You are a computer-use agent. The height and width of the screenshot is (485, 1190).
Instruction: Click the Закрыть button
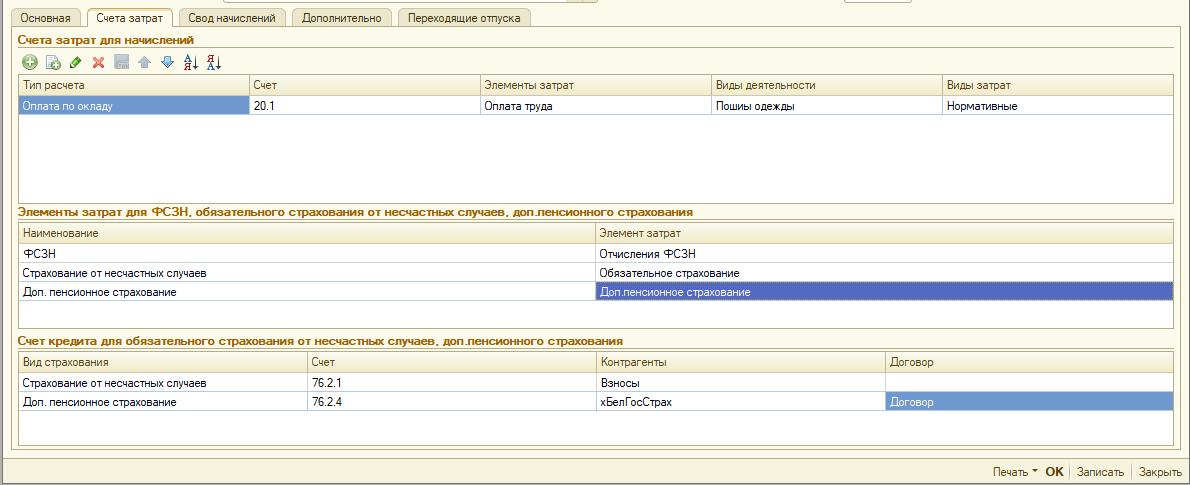[x=1160, y=472]
